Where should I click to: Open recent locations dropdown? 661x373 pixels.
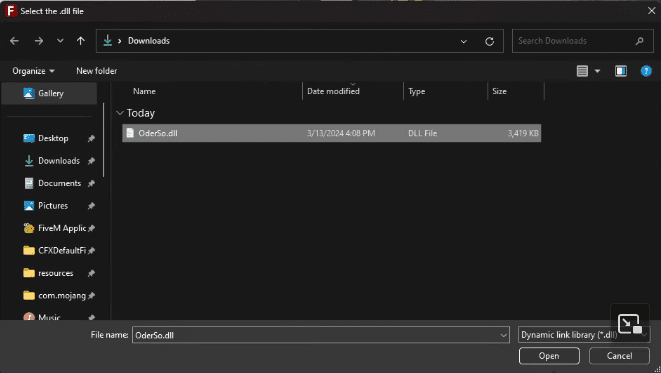[x=60, y=41]
